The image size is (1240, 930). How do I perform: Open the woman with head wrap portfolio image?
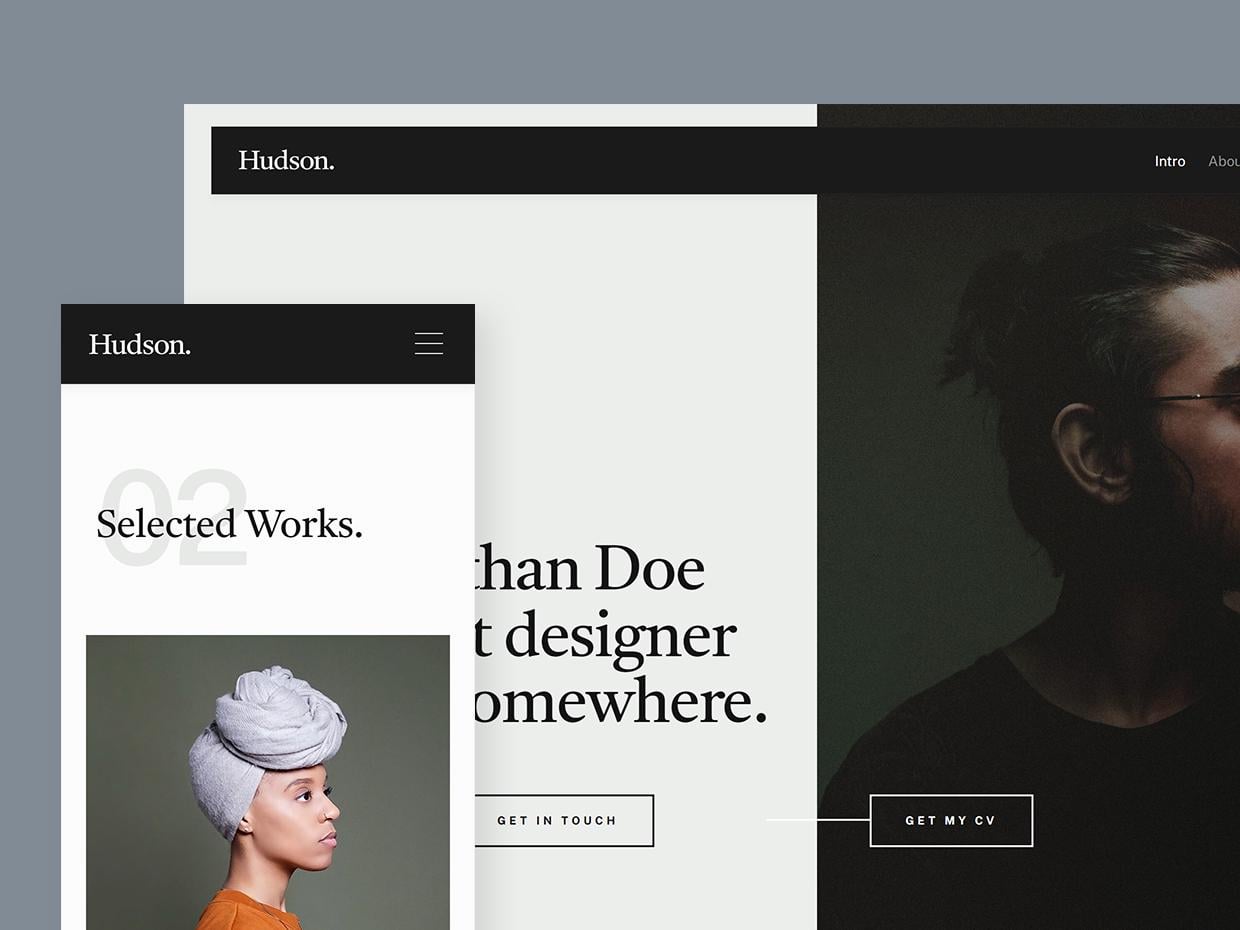(x=268, y=782)
